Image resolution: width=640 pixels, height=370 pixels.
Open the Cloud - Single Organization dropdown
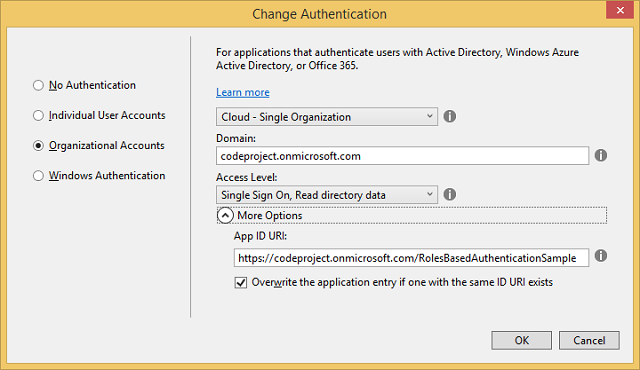pos(327,117)
